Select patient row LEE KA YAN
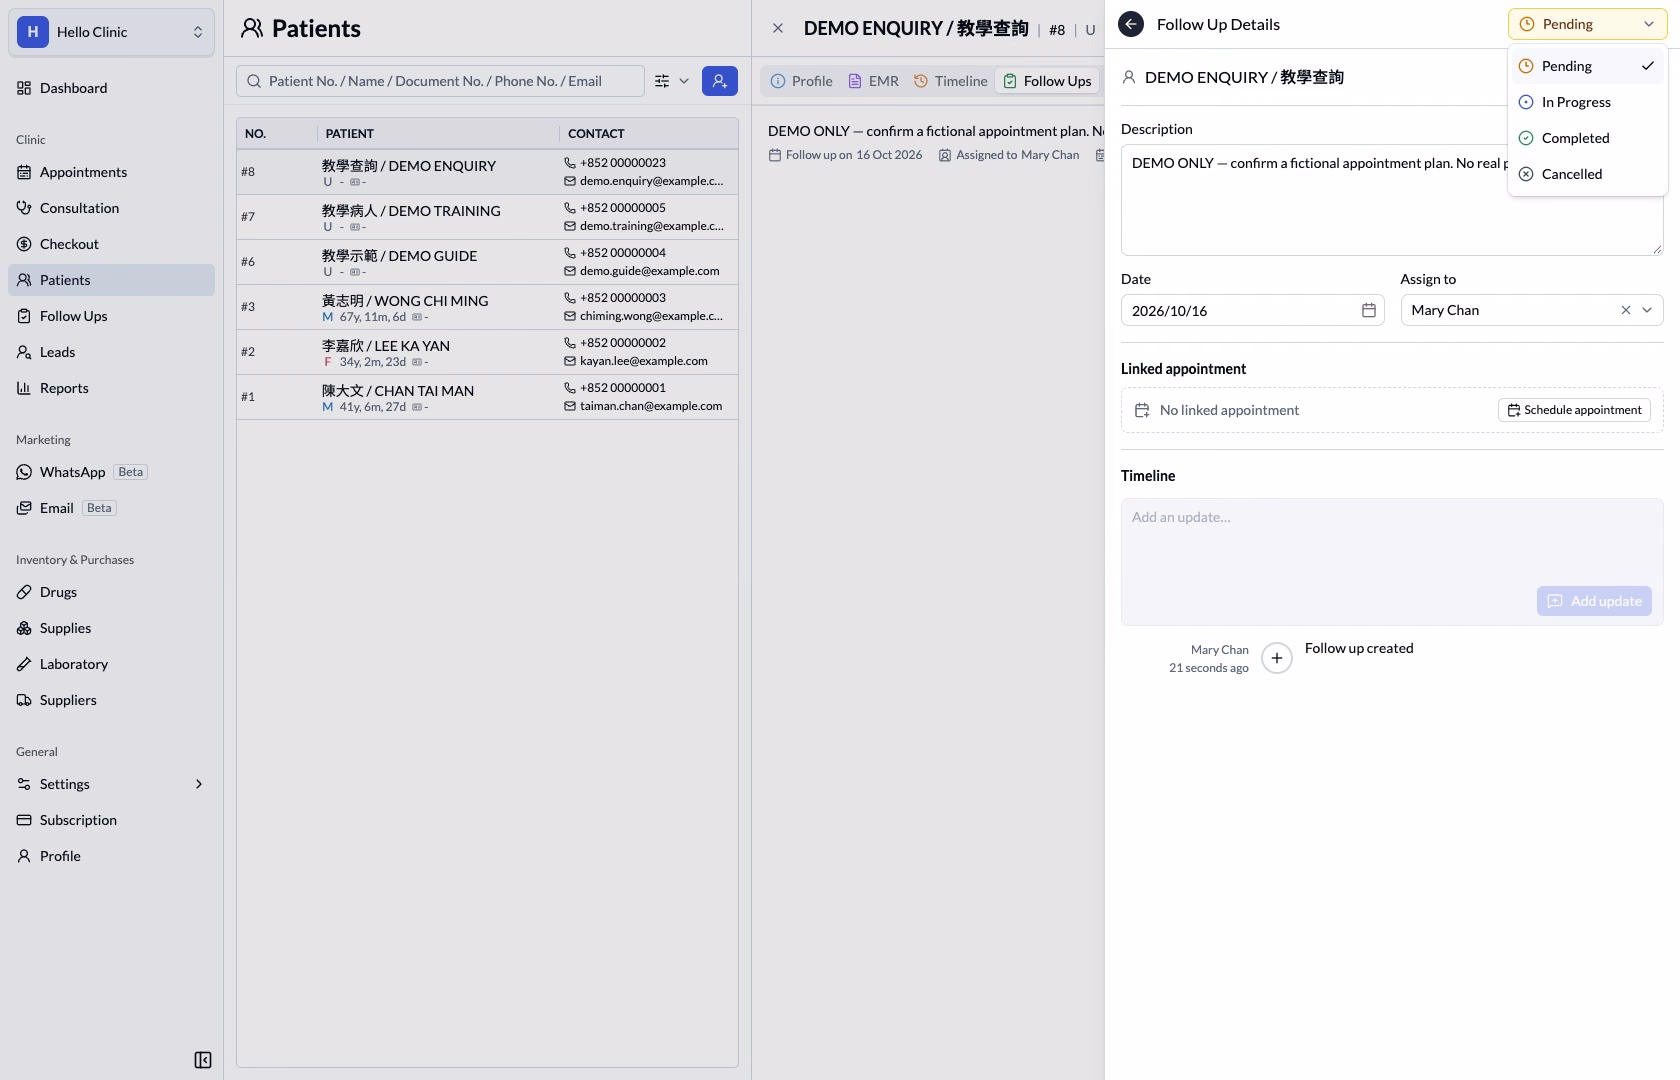Image resolution: width=1680 pixels, height=1080 pixels. click(487, 352)
